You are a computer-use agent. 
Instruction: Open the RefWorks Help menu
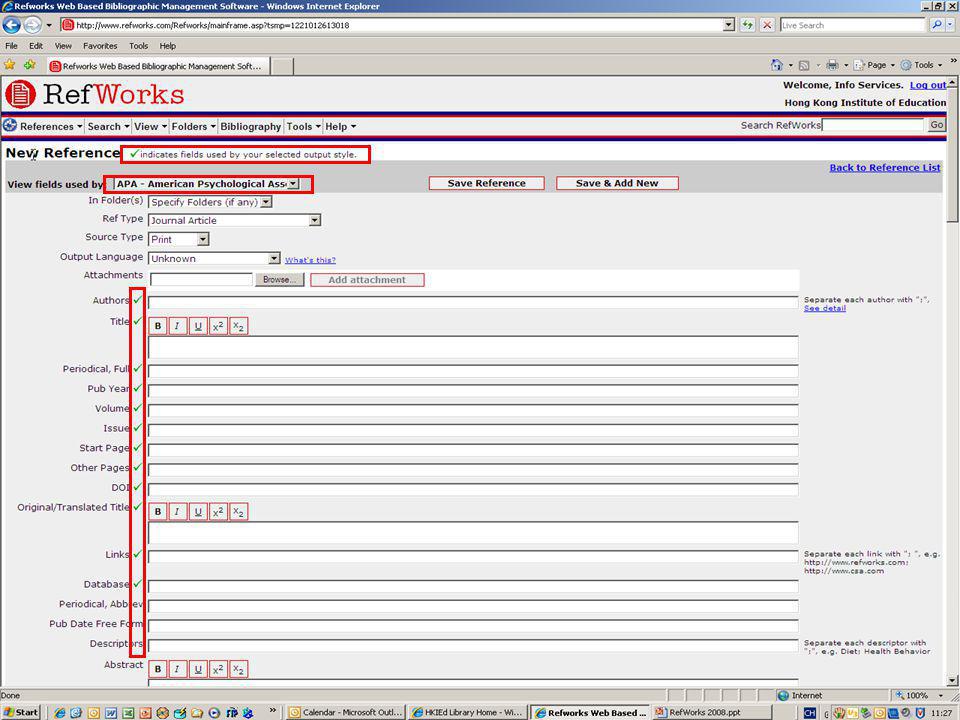[340, 126]
